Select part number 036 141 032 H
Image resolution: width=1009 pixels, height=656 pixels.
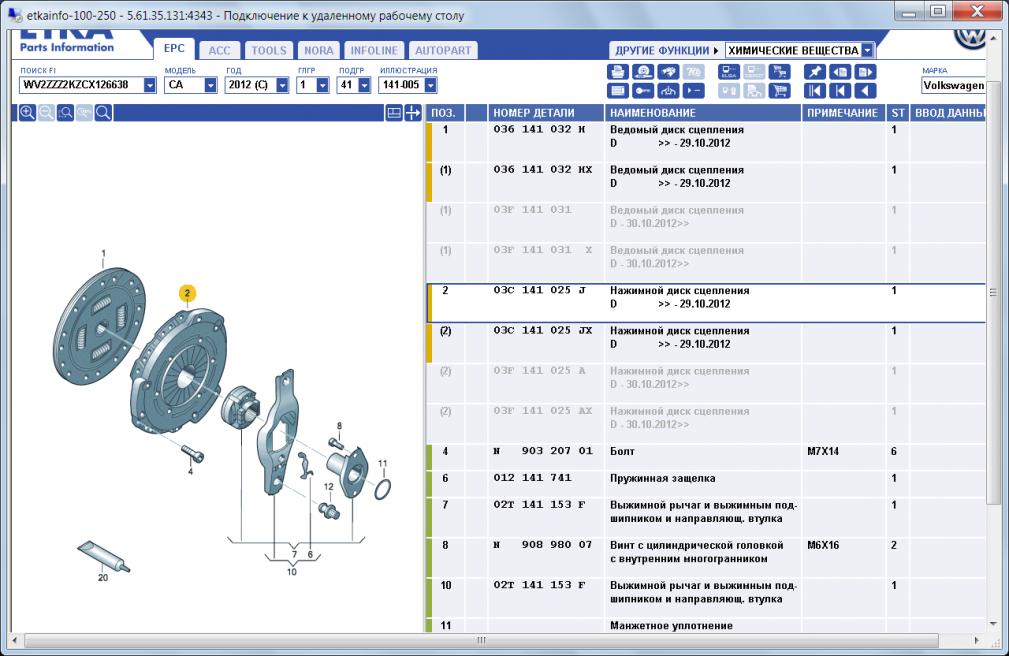539,129
